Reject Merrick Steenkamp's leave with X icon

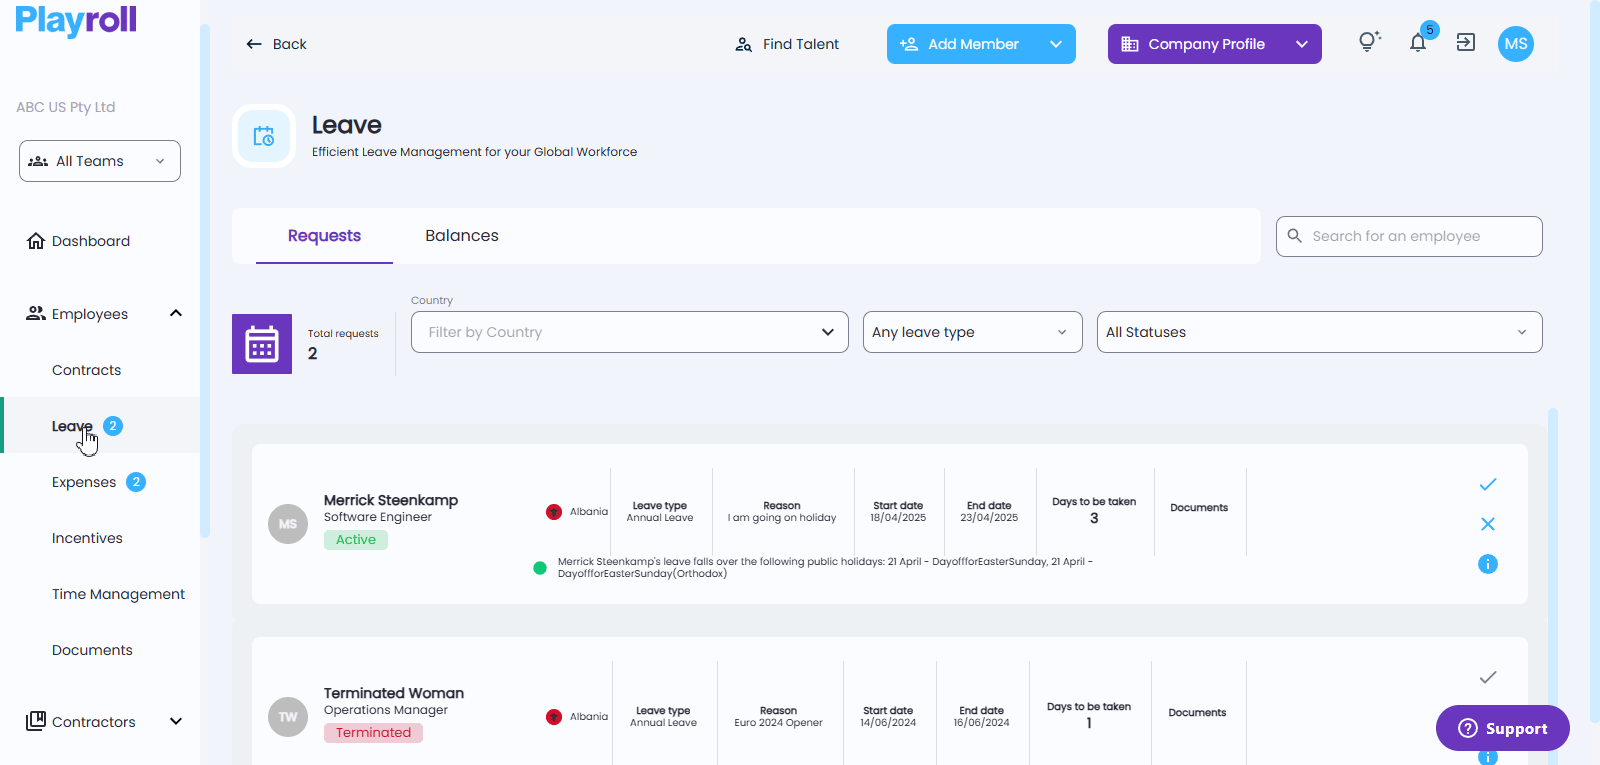(1488, 524)
